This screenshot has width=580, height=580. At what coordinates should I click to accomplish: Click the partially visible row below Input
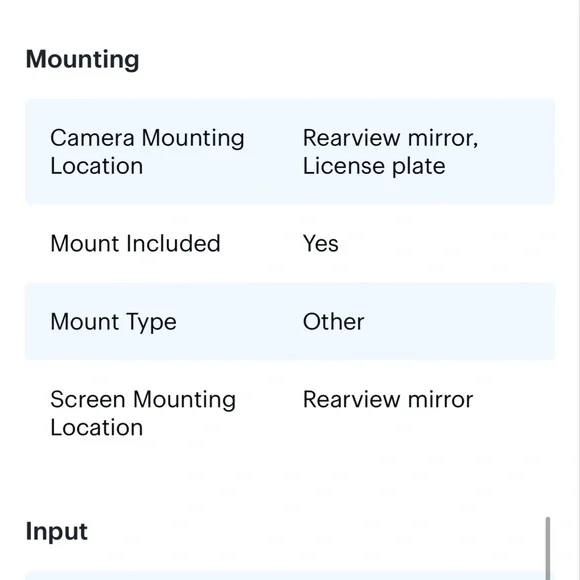[x=290, y=576]
